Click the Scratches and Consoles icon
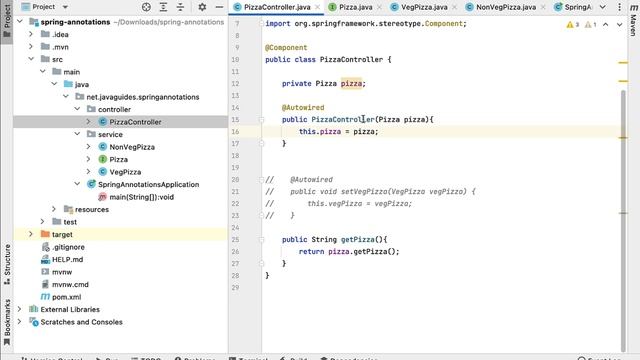This screenshot has width=640, height=360. (x=34, y=322)
